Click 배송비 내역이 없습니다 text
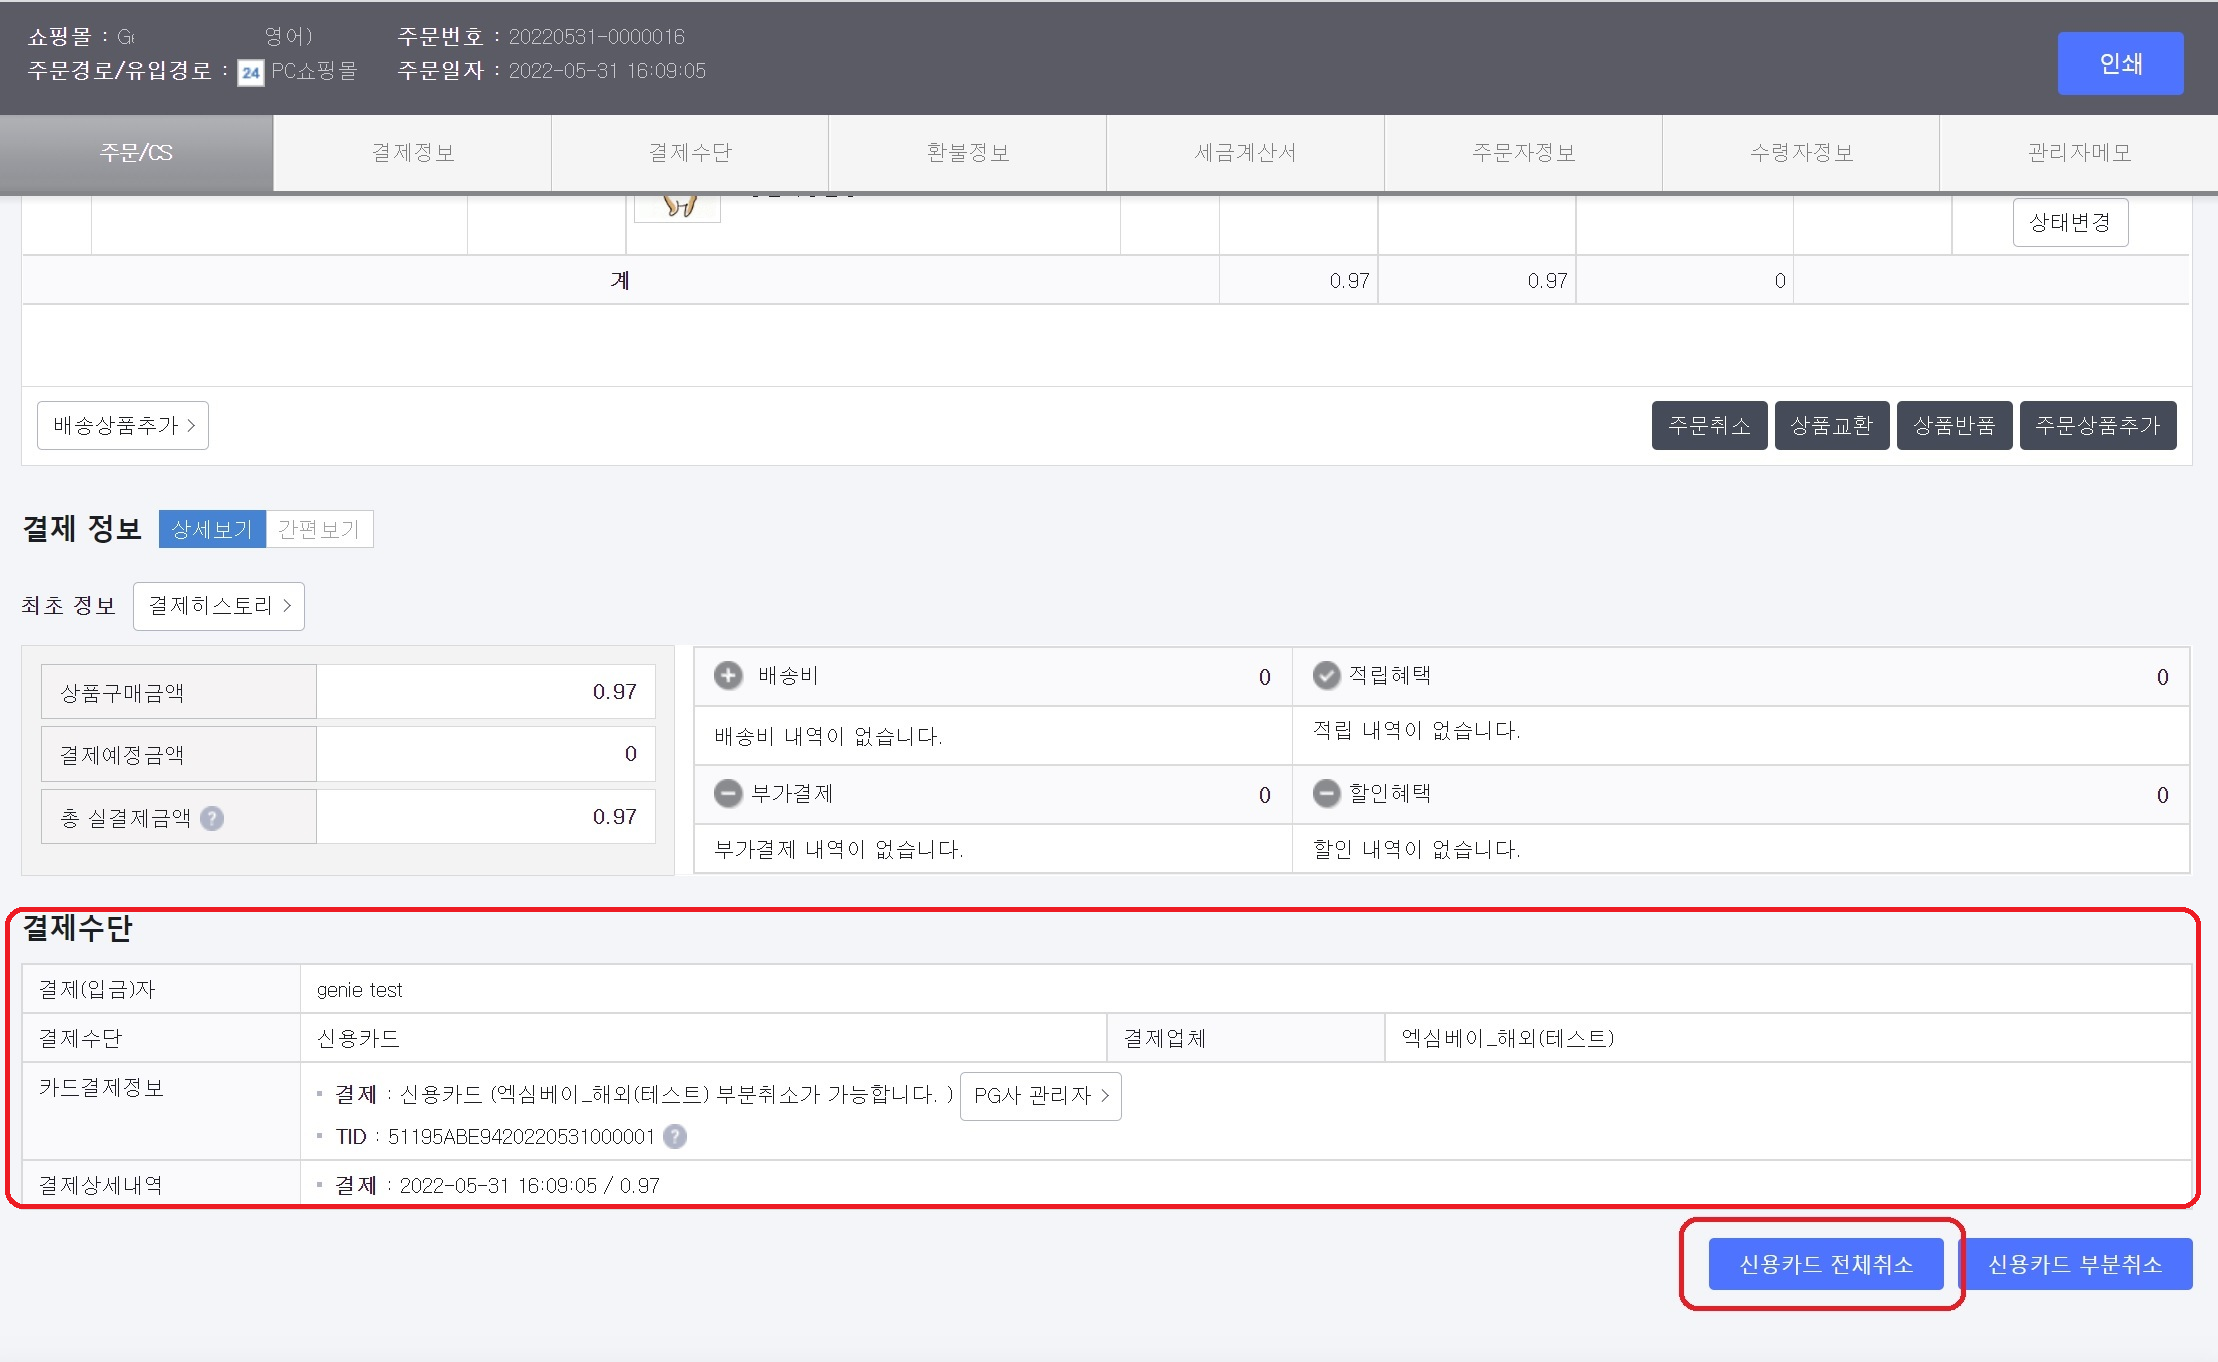Image resolution: width=2218 pixels, height=1362 pixels. point(829,737)
